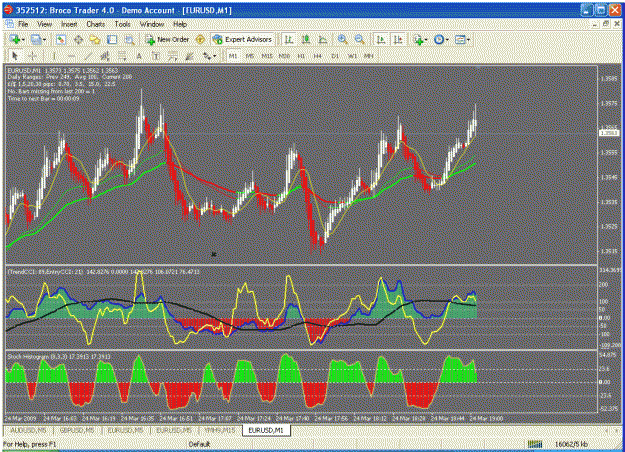Open the Arrows objects dropdown
This screenshot has width=625, height=452.
pyautogui.click(x=209, y=56)
